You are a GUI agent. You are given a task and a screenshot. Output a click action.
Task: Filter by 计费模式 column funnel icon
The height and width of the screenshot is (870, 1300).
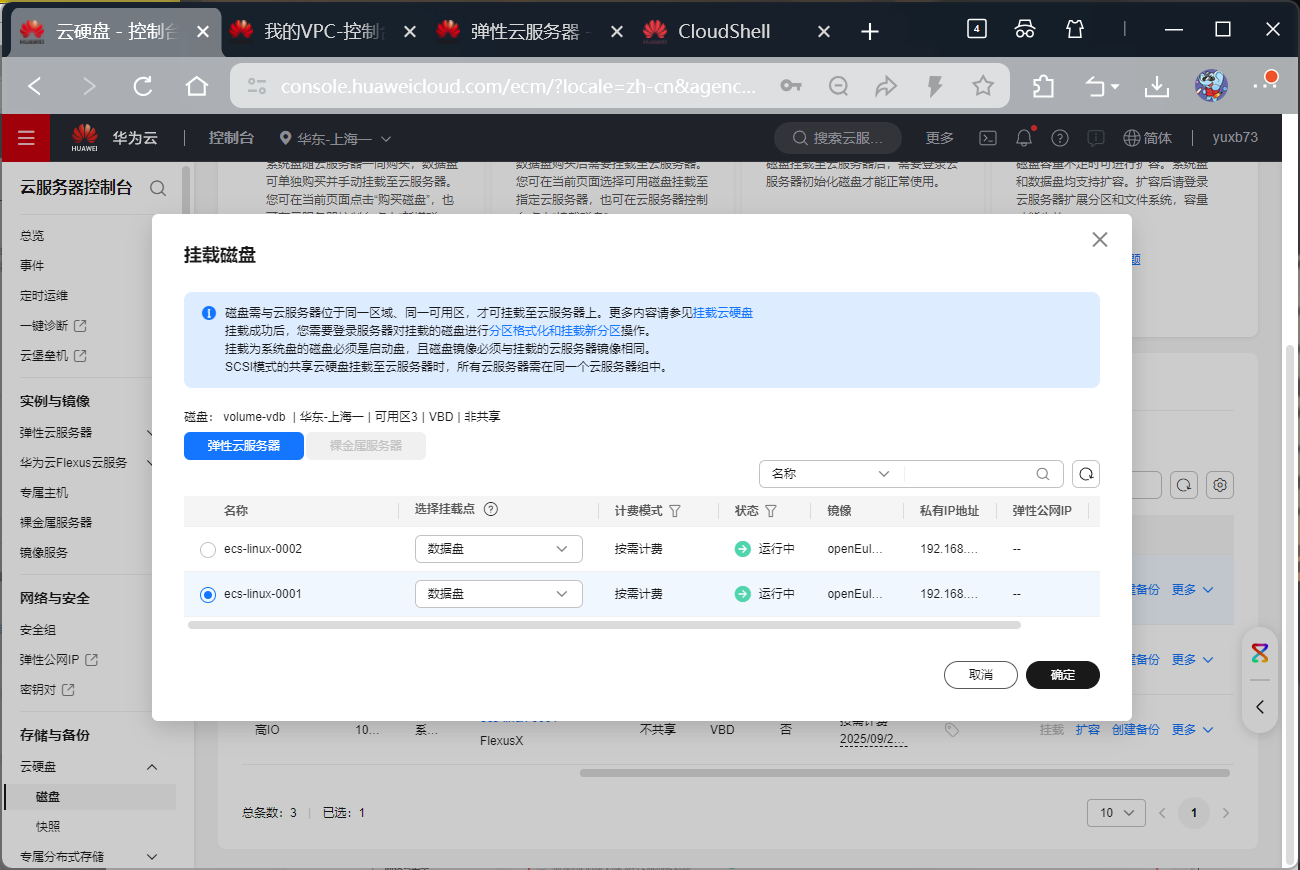[675, 511]
